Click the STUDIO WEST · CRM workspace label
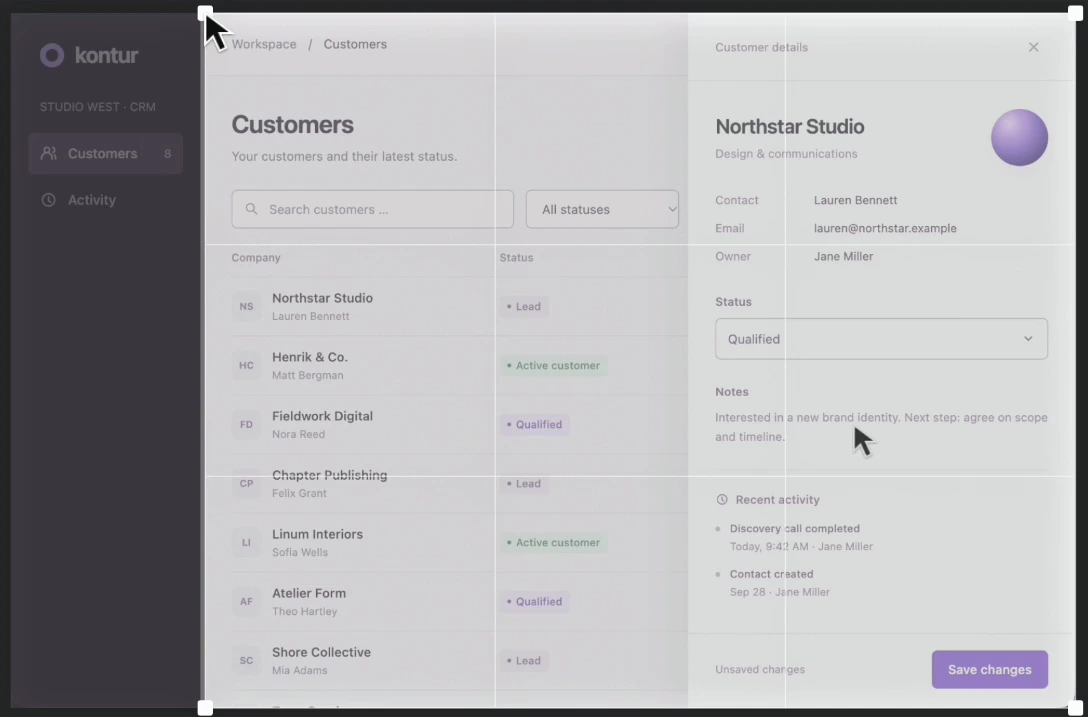Screen dimensions: 1088x717 pyautogui.click(x=98, y=107)
